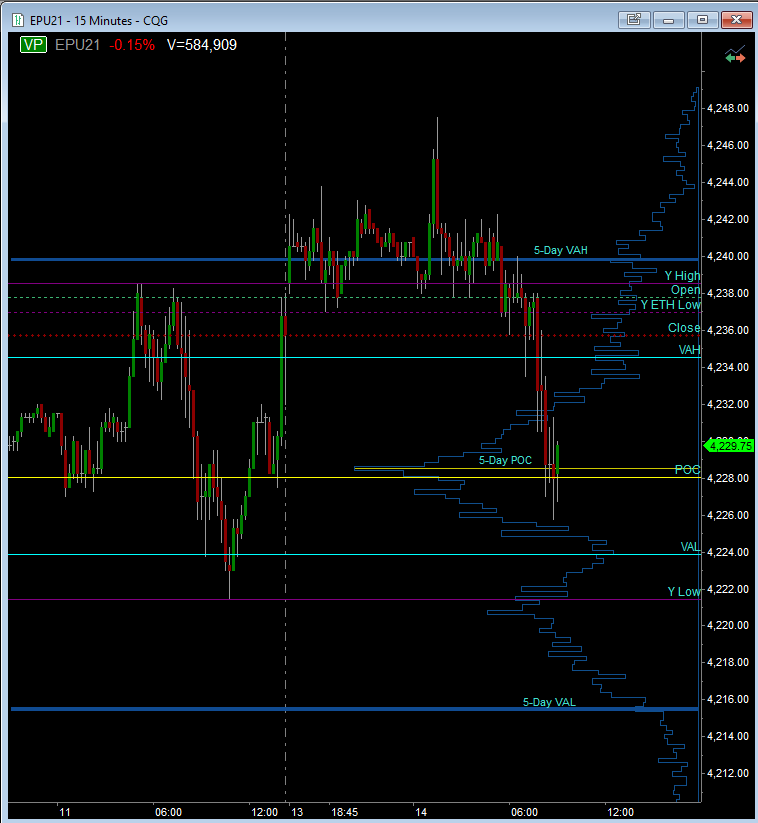Click the 5-Day POC label
758x823 pixels.
click(505, 460)
